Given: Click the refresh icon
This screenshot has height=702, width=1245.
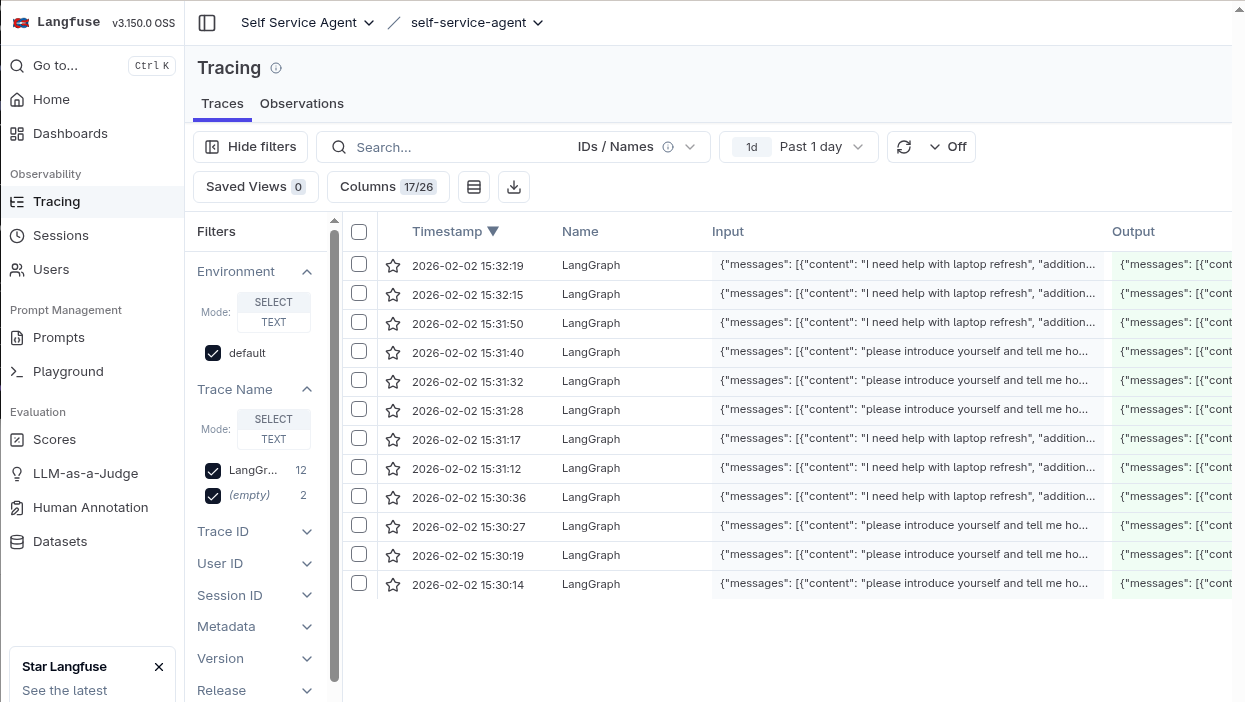Looking at the screenshot, I should tap(904, 147).
